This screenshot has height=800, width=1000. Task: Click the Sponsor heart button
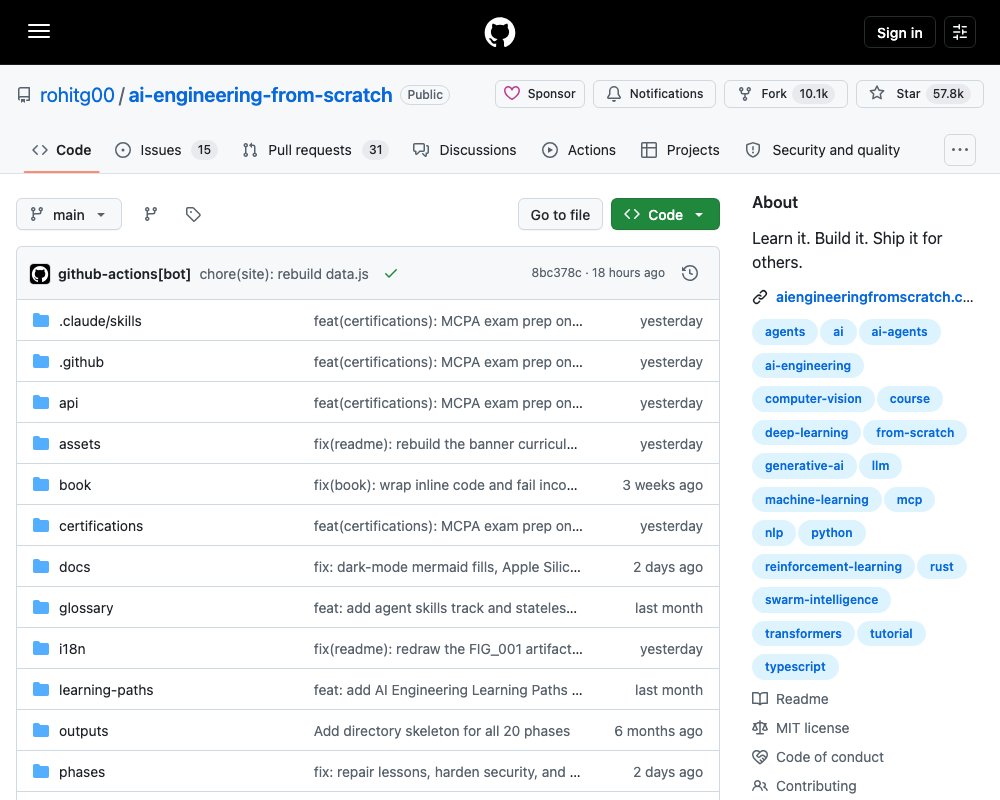tap(540, 94)
